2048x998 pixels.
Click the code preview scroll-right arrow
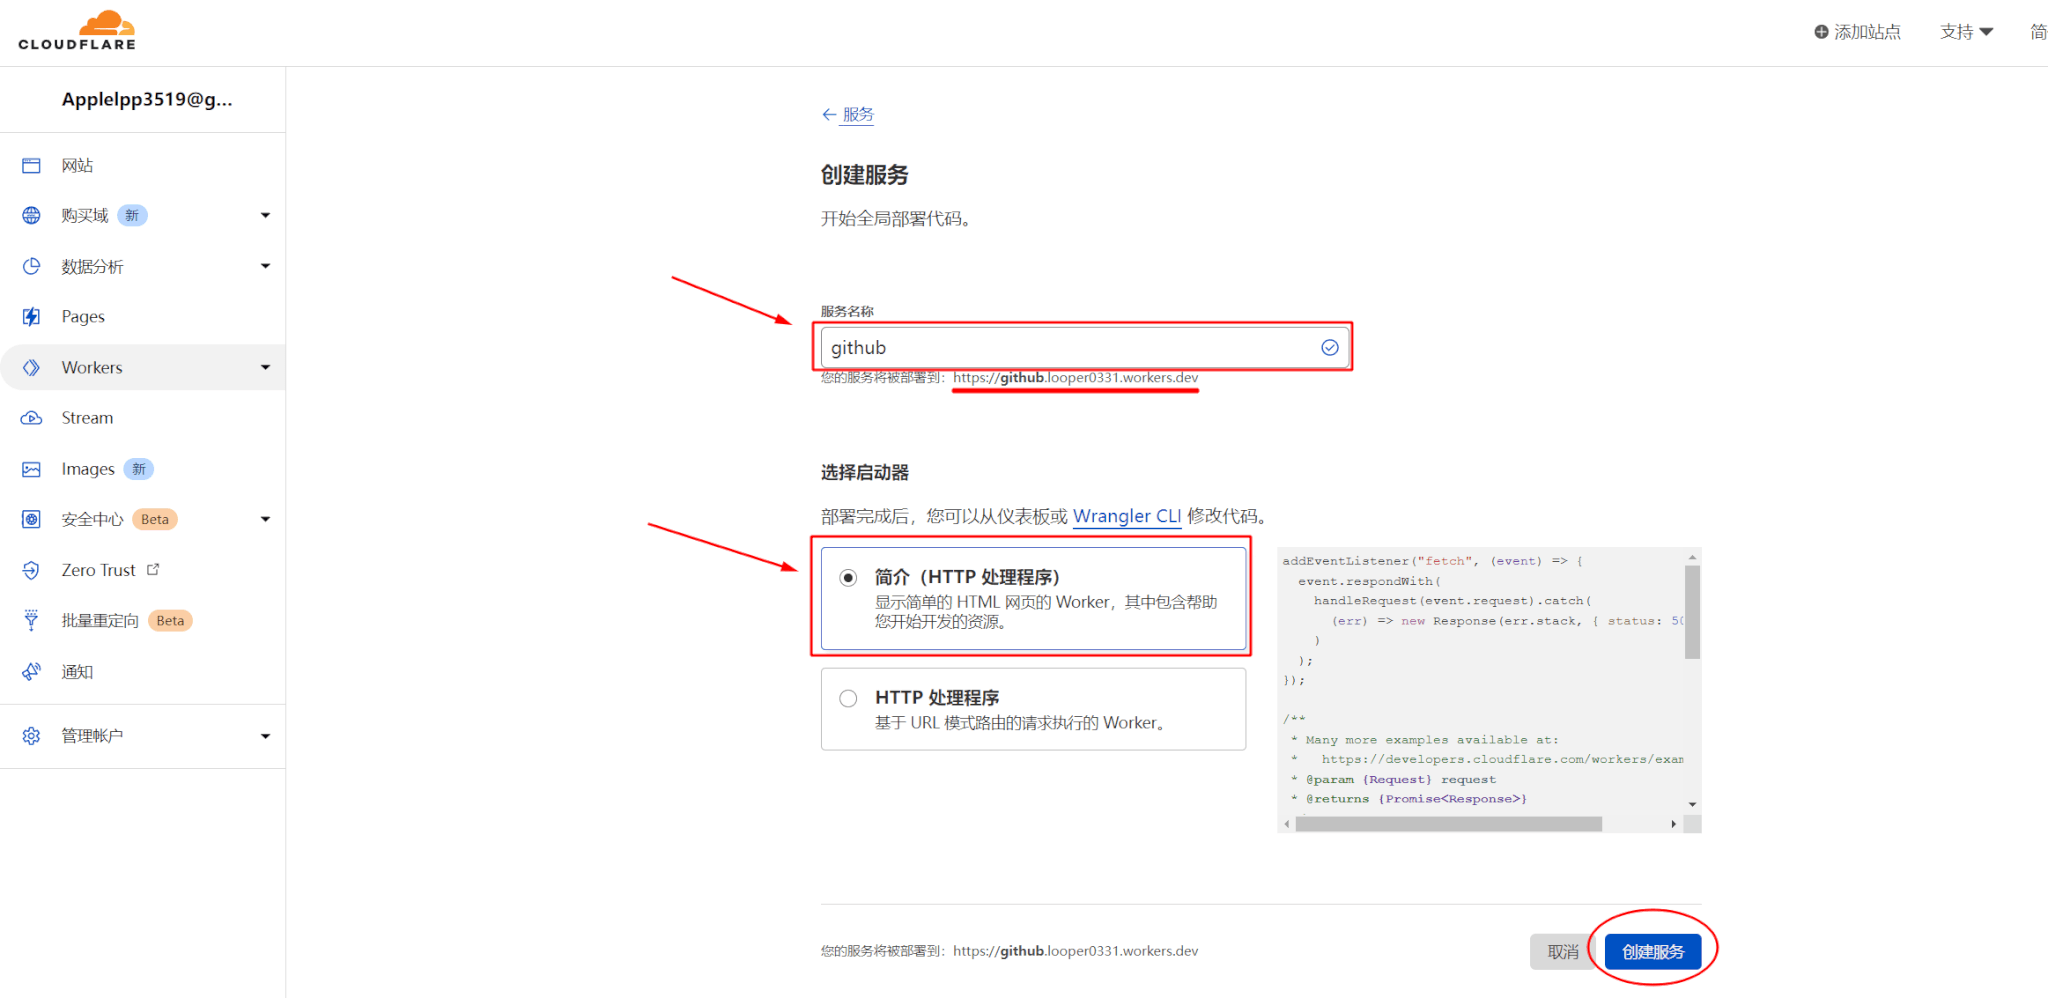(x=1674, y=824)
